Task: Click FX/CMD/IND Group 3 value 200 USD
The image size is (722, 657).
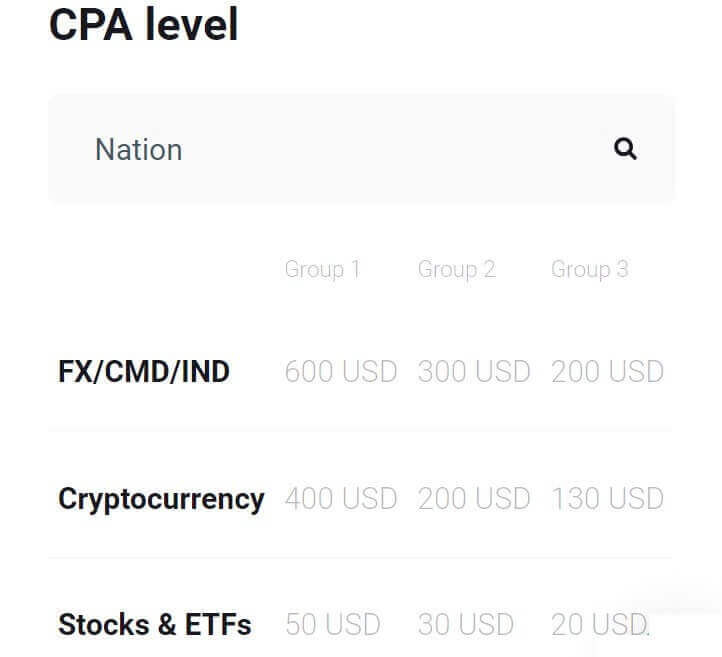Action: [607, 372]
